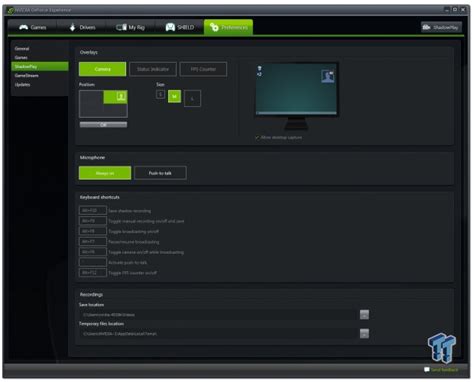474x382 pixels.
Task: Click the Pause/resume broadcasting shortcut field
Action: pyautogui.click(x=93, y=242)
